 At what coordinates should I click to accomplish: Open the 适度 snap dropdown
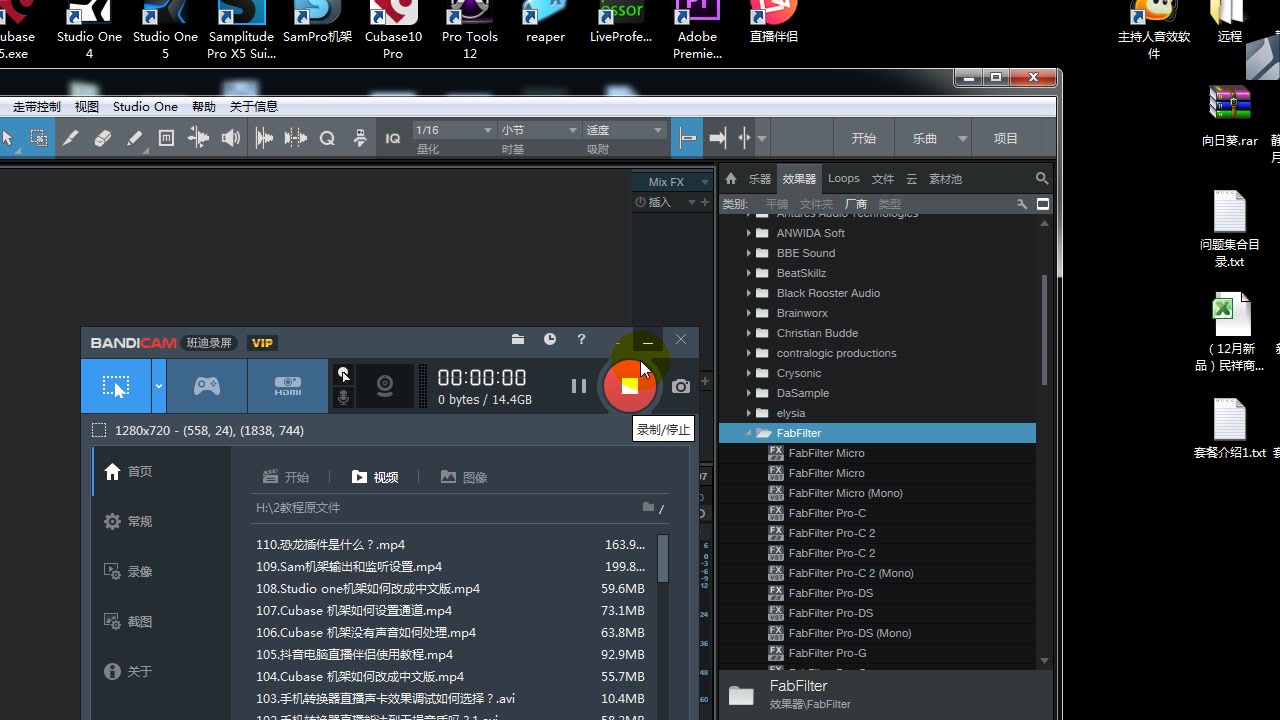(626, 130)
